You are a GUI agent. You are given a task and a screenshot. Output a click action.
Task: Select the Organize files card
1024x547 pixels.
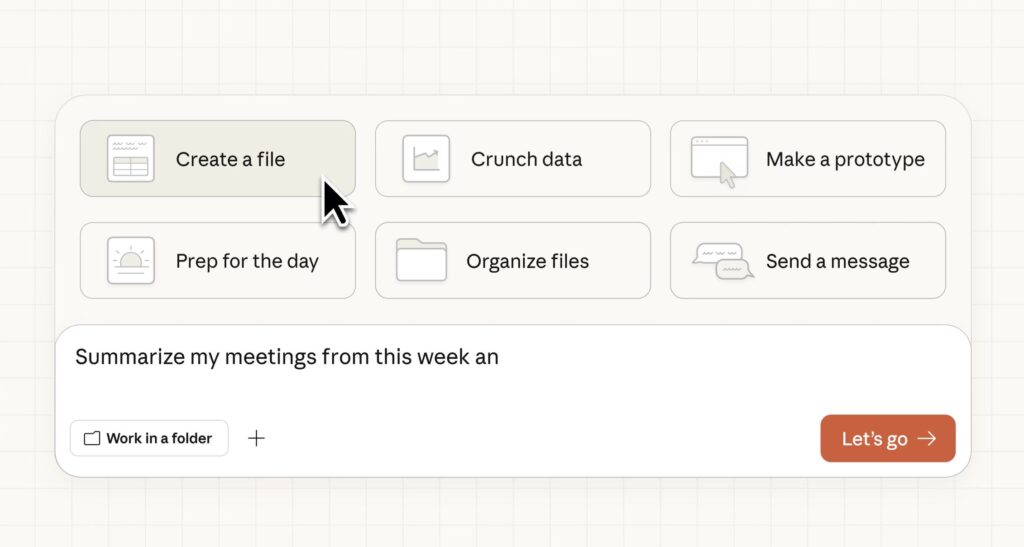click(x=527, y=261)
